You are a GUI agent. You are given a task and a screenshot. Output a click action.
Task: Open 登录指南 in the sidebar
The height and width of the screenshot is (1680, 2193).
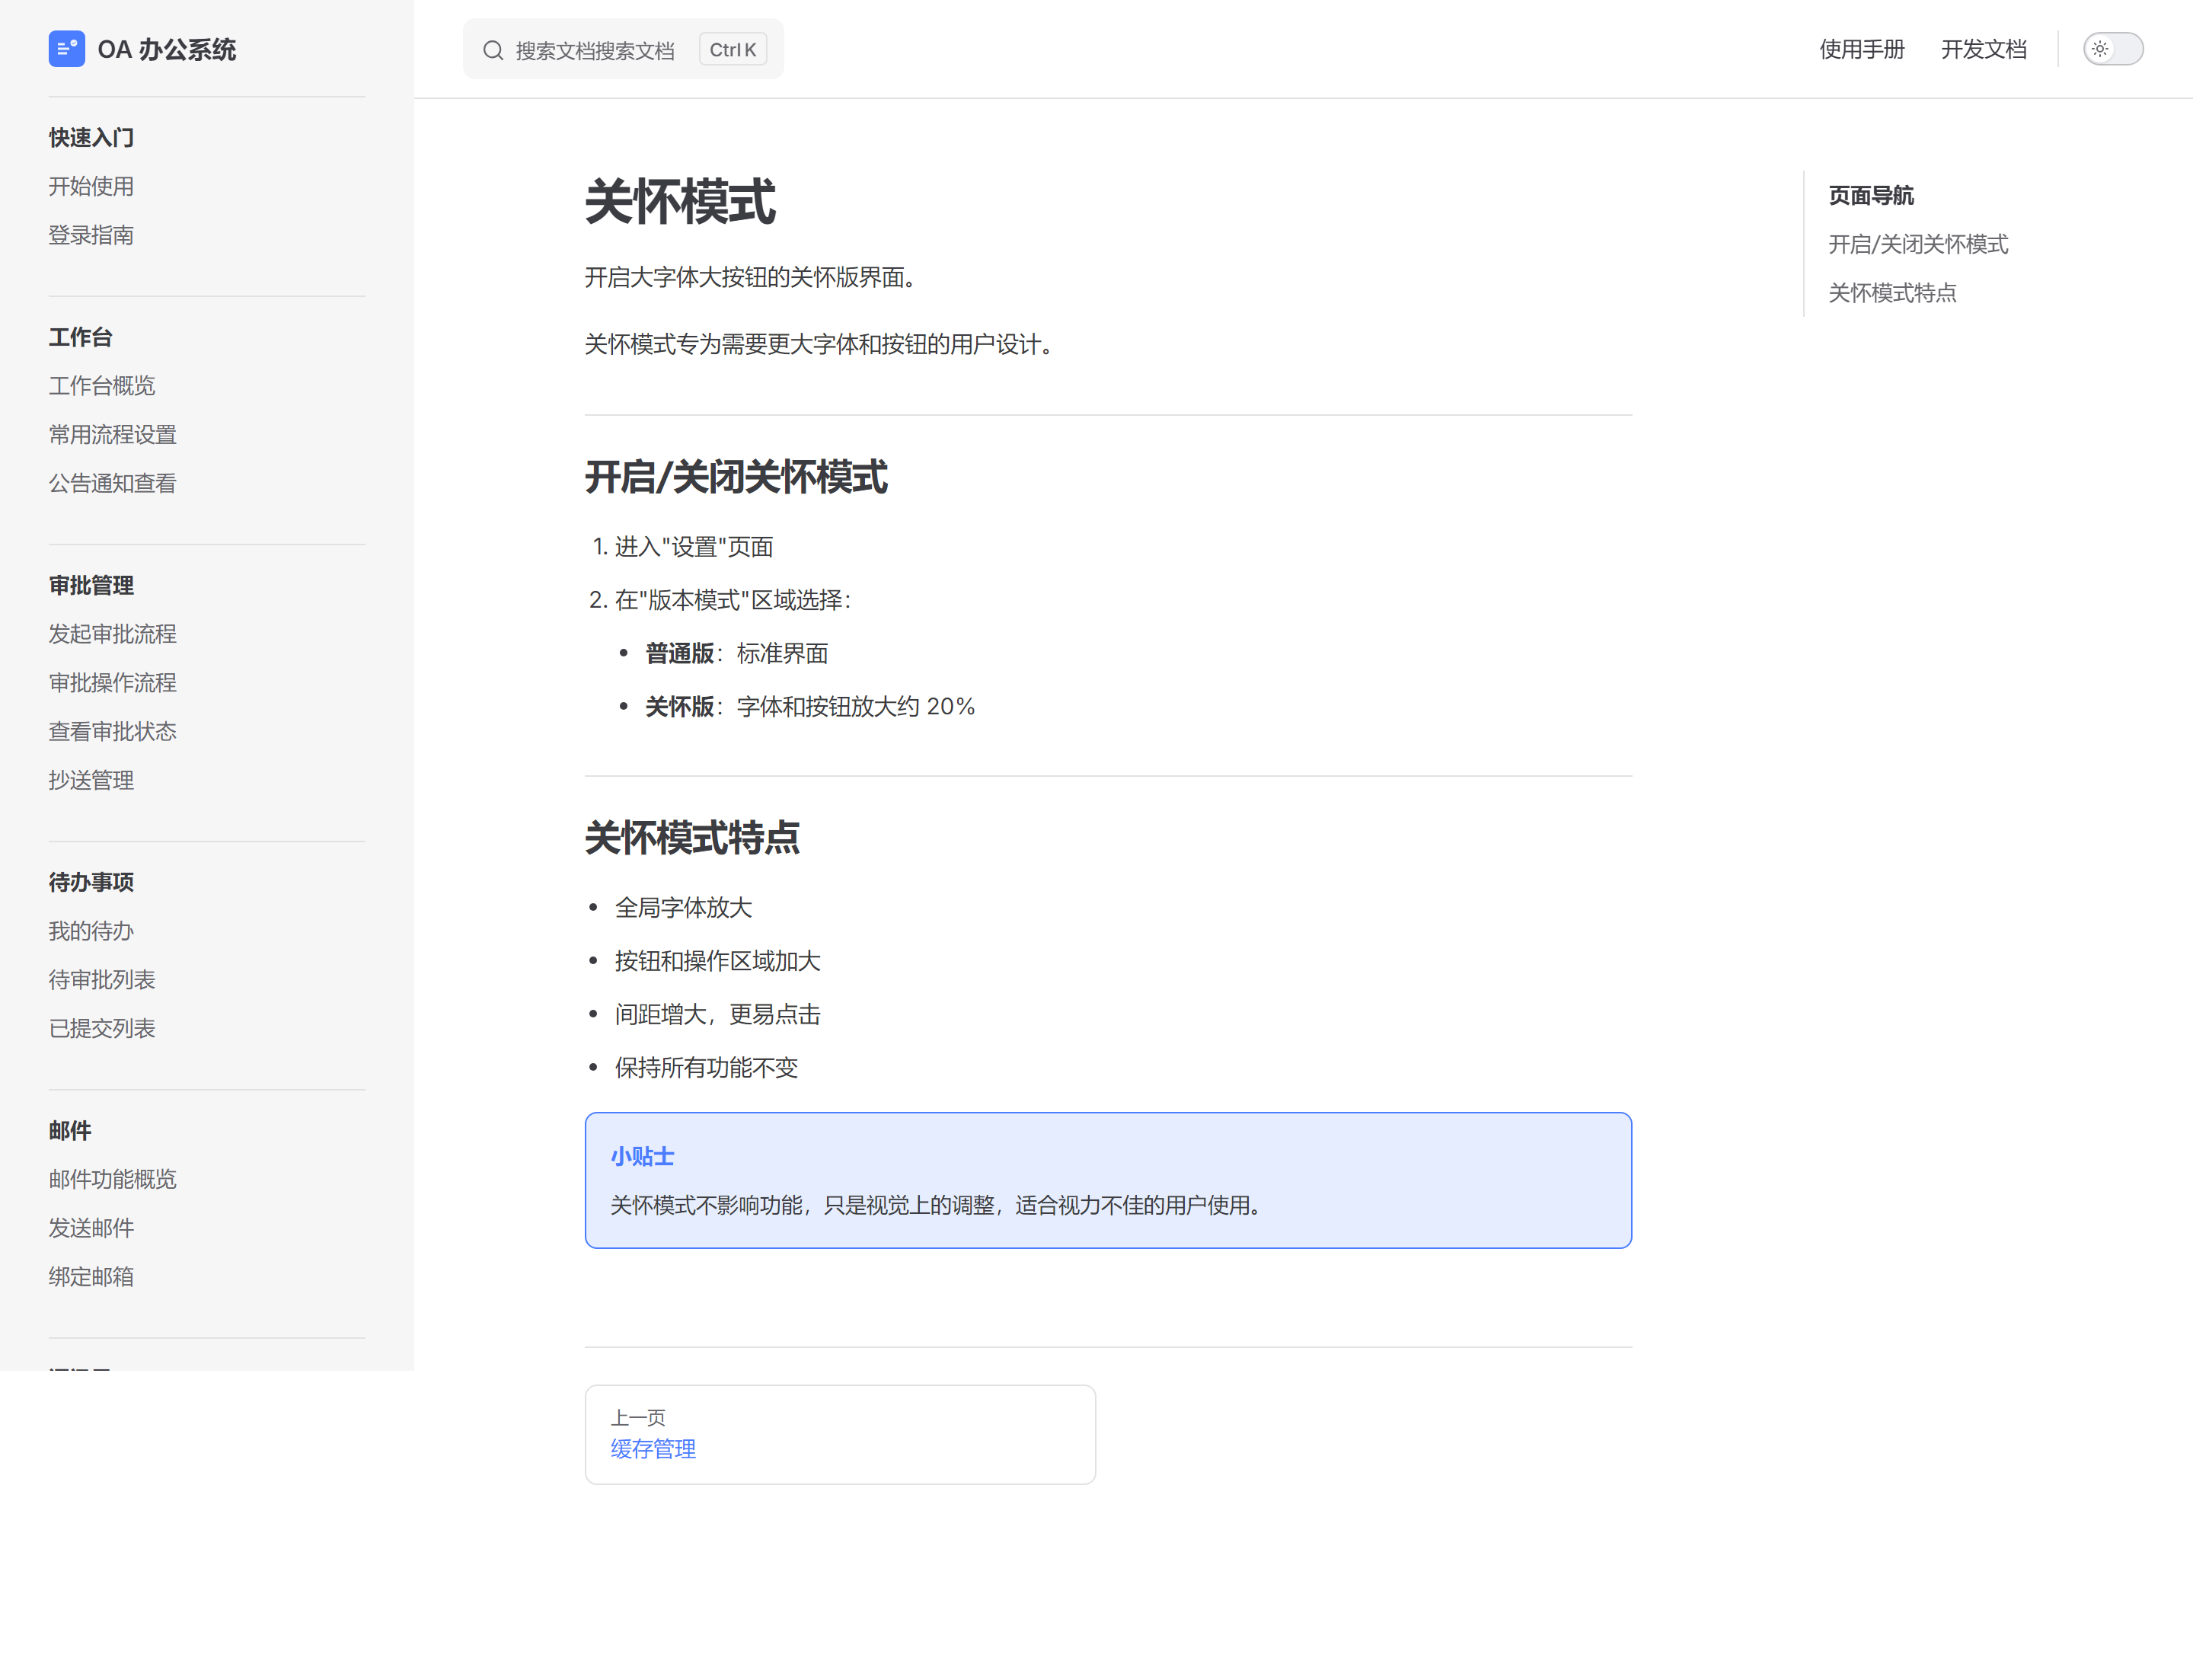tap(91, 235)
